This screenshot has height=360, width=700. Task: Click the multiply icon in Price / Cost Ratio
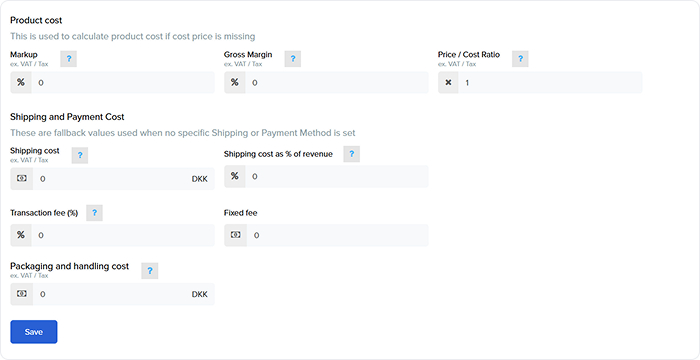448,83
